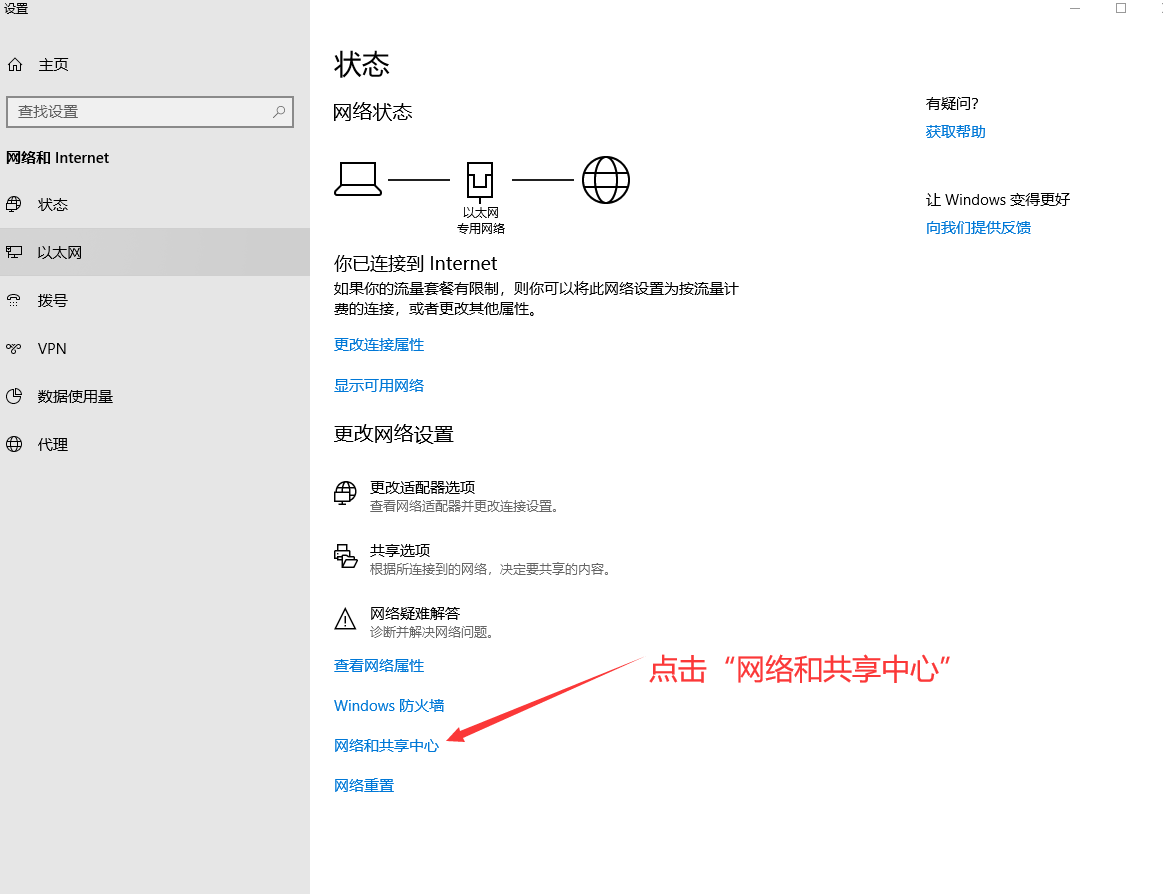Click the 数据使用量 pie chart icon
This screenshot has height=894, width=1163.
[14, 397]
